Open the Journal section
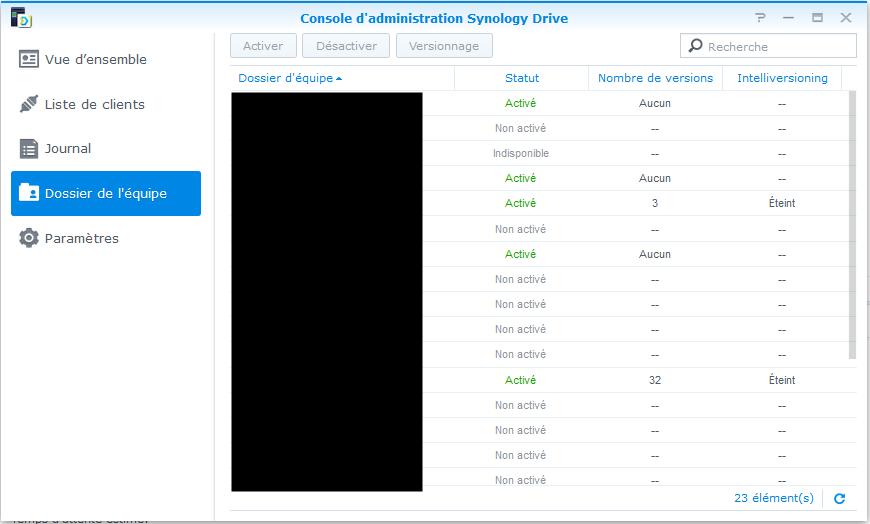Viewport: 870px width, 524px height. (x=106, y=149)
